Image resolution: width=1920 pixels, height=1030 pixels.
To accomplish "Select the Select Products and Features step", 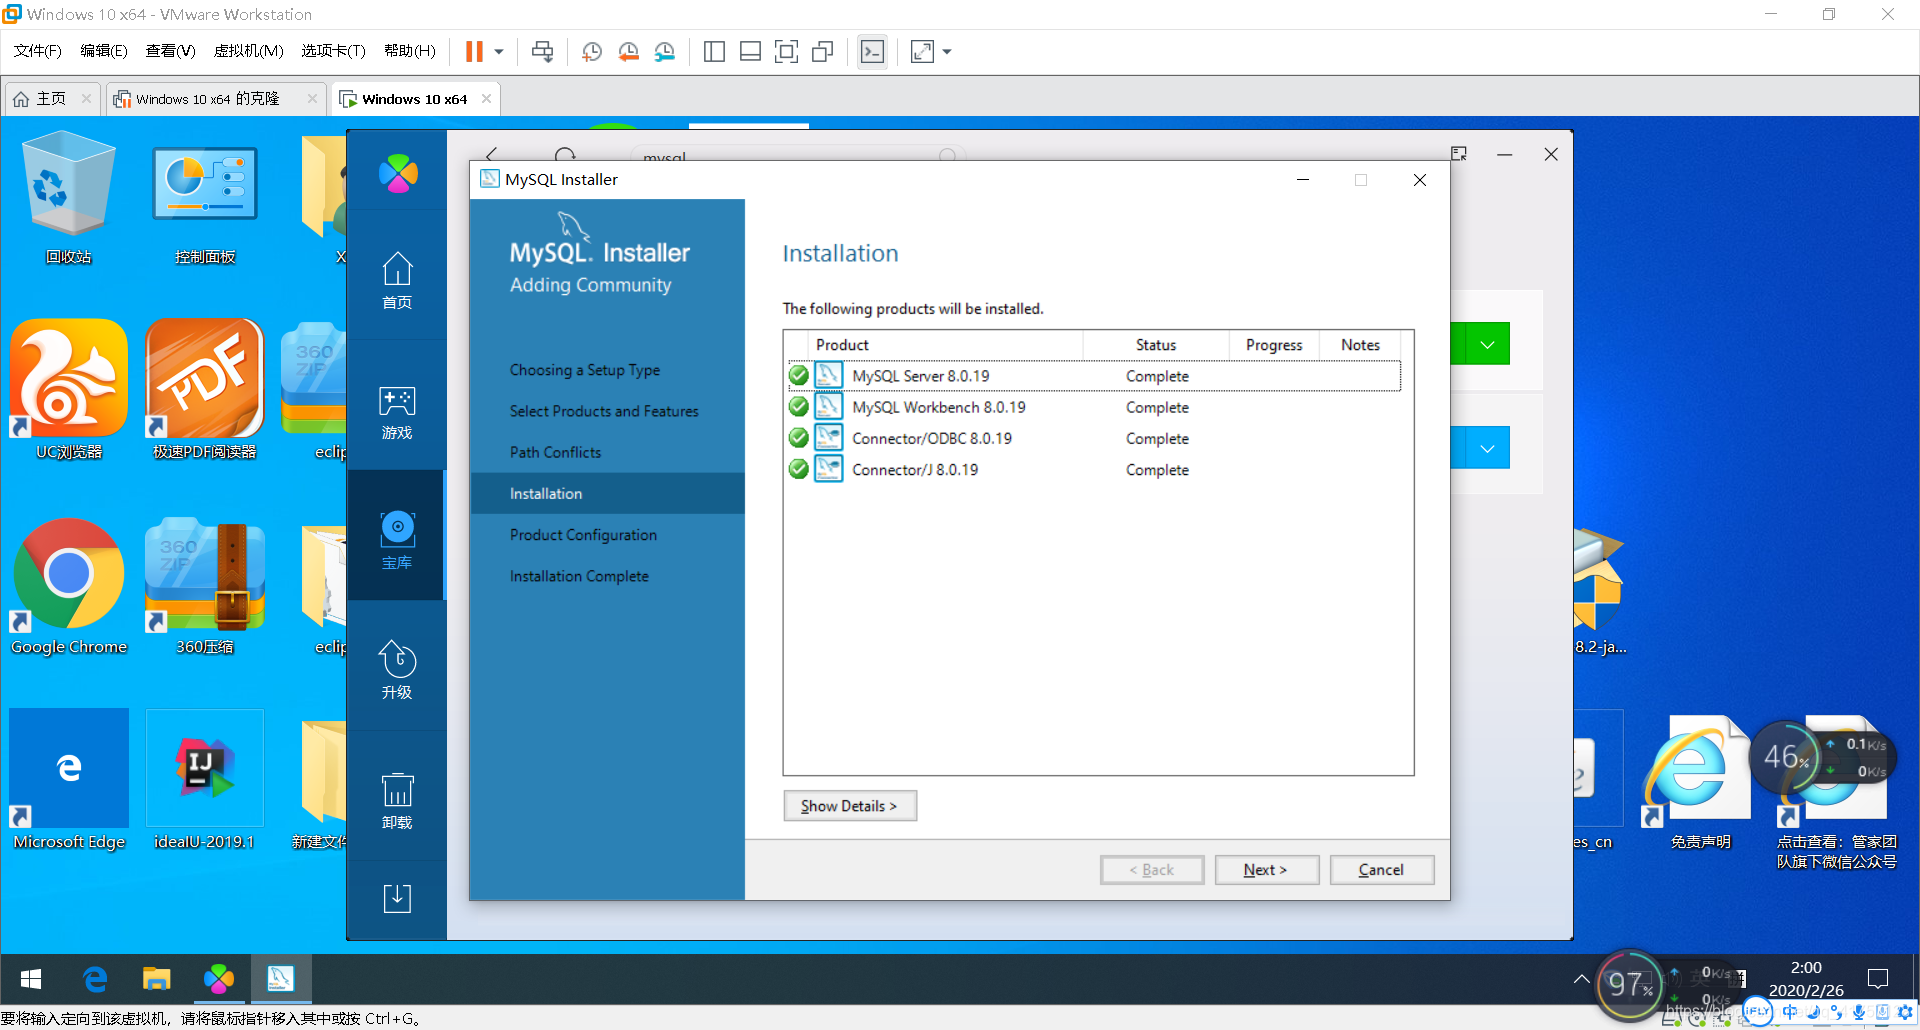I will tap(604, 411).
